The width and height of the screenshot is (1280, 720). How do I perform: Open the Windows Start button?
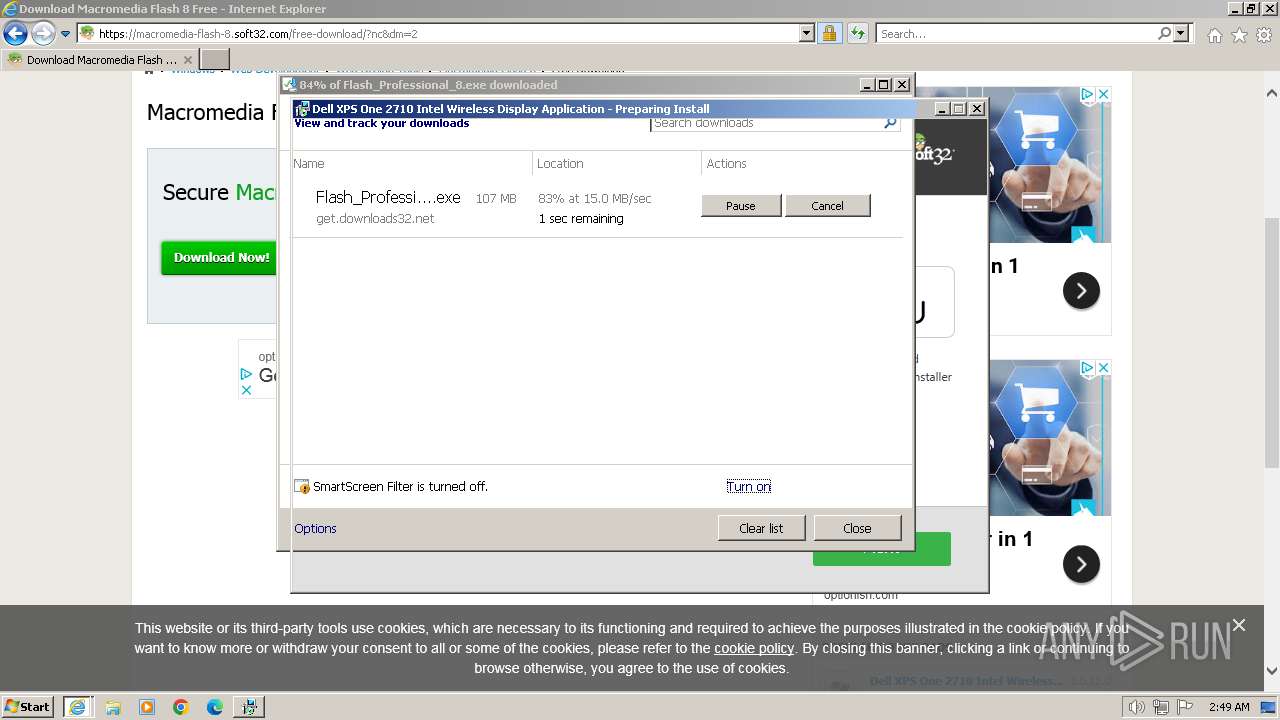[28, 706]
